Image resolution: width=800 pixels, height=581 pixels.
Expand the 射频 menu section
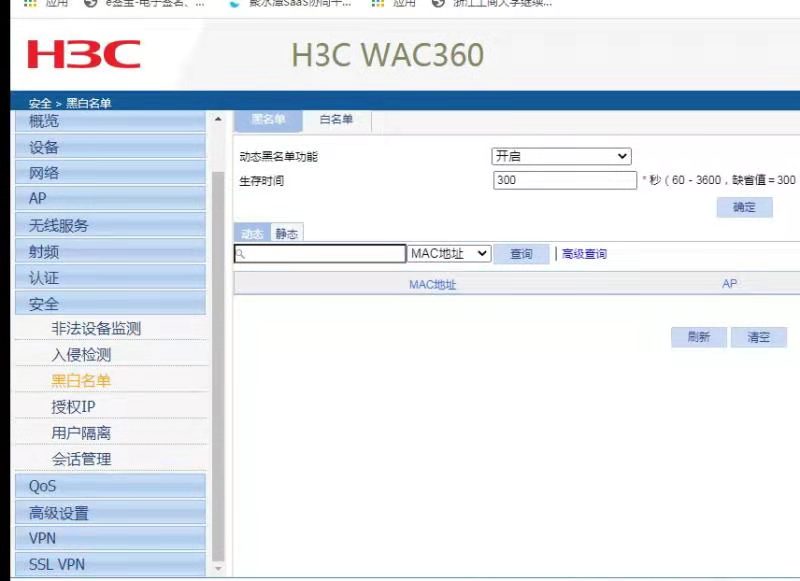tap(110, 251)
